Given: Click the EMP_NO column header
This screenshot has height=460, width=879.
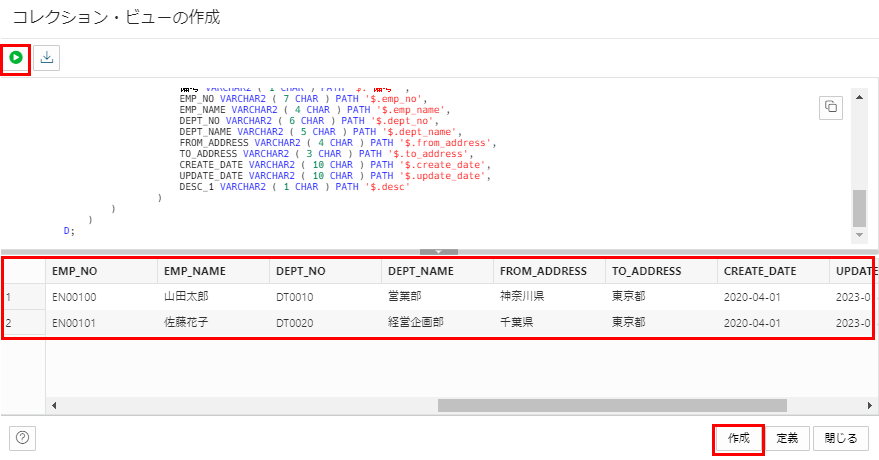Looking at the screenshot, I should click(101, 271).
